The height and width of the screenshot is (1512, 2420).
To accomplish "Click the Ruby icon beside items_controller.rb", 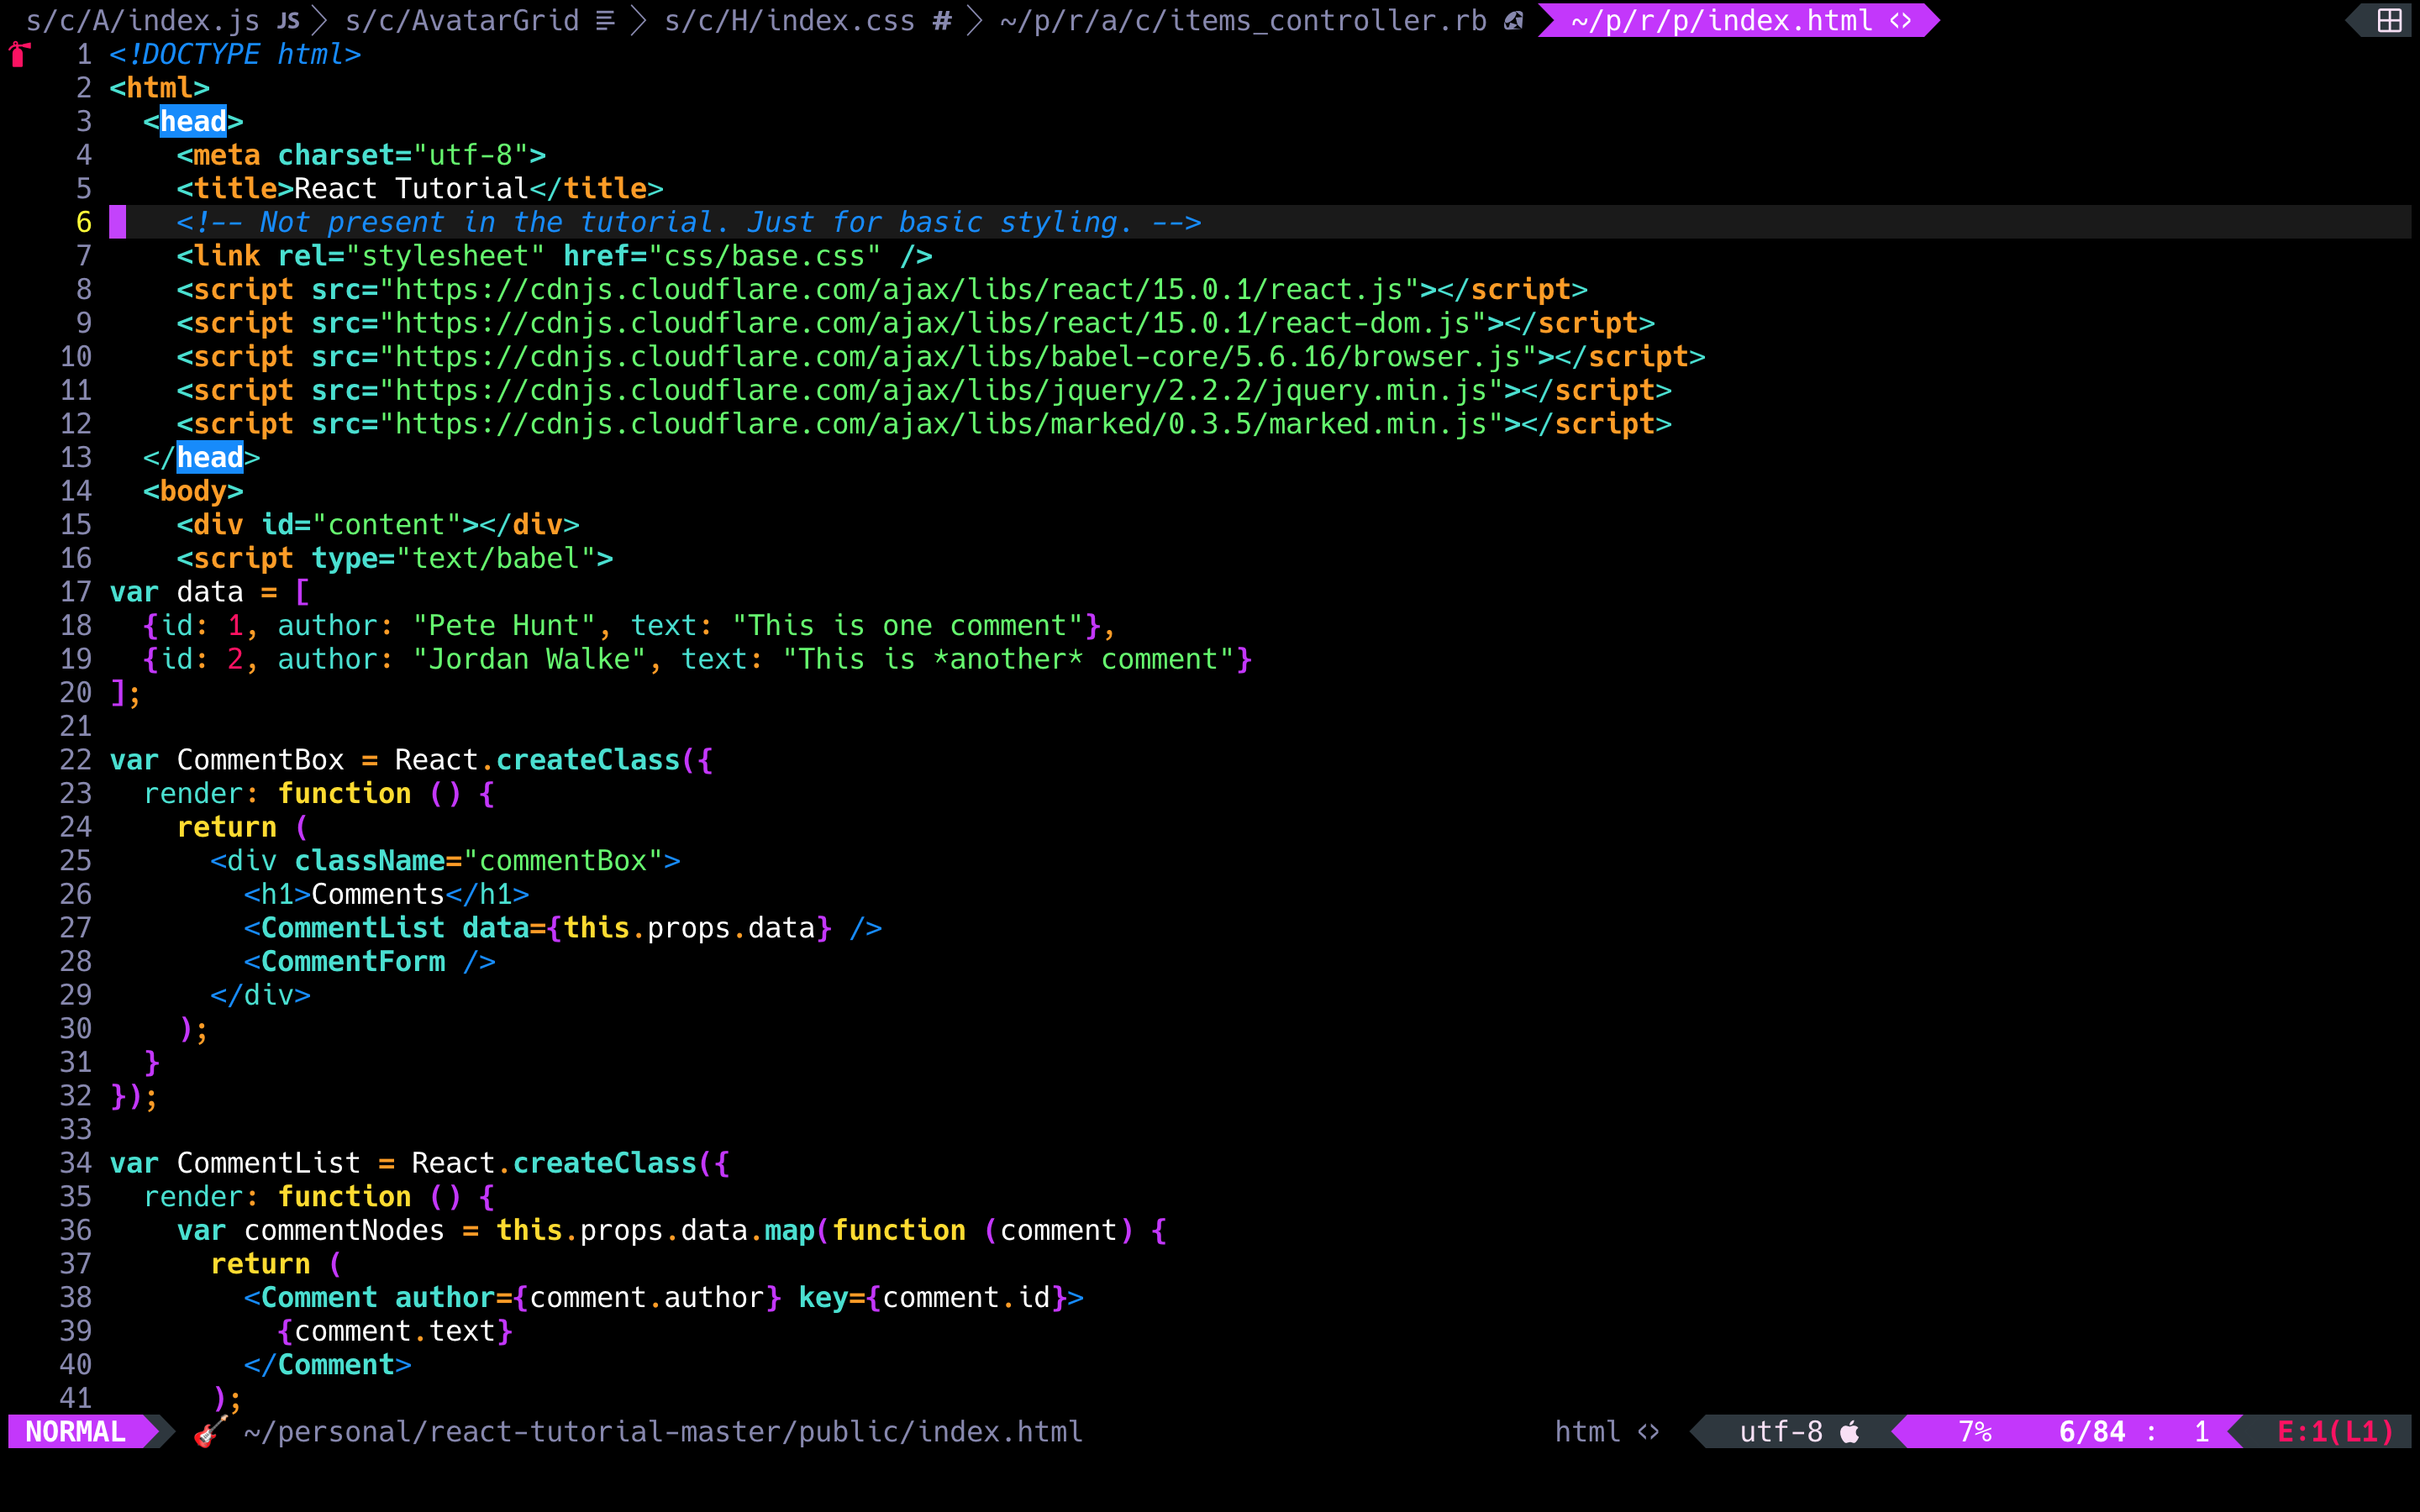I will 1513,20.
